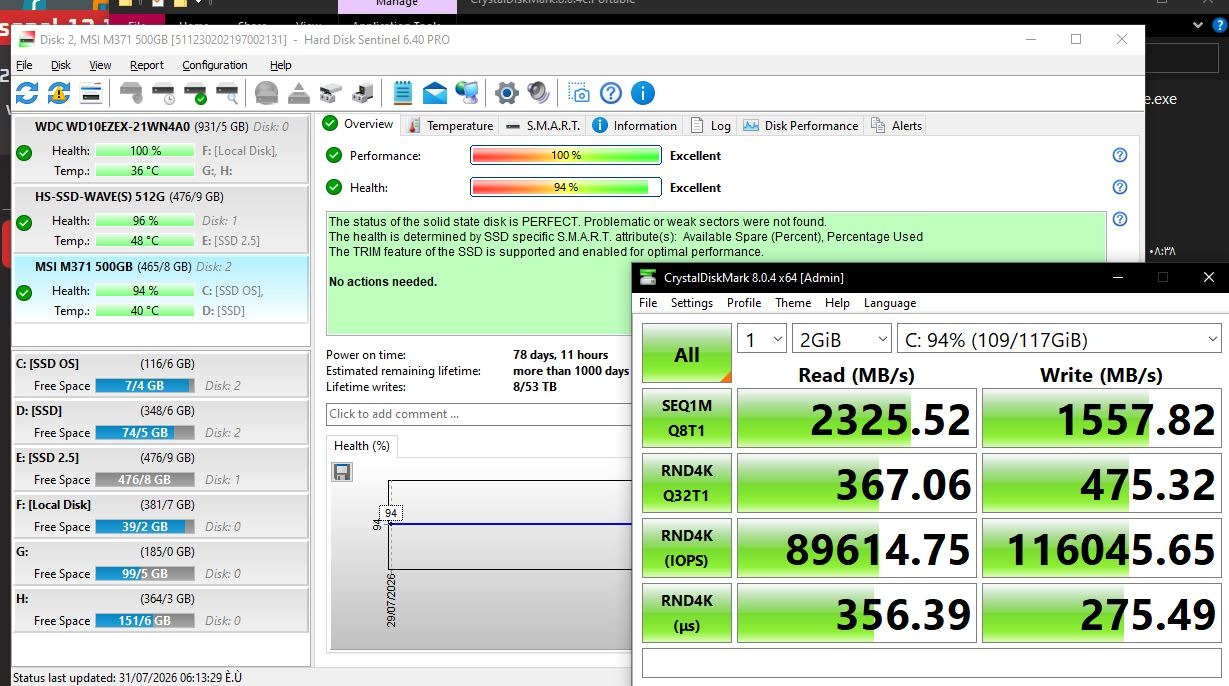Image resolution: width=1229 pixels, height=686 pixels.
Task: Switch to the Information tab
Action: click(635, 125)
